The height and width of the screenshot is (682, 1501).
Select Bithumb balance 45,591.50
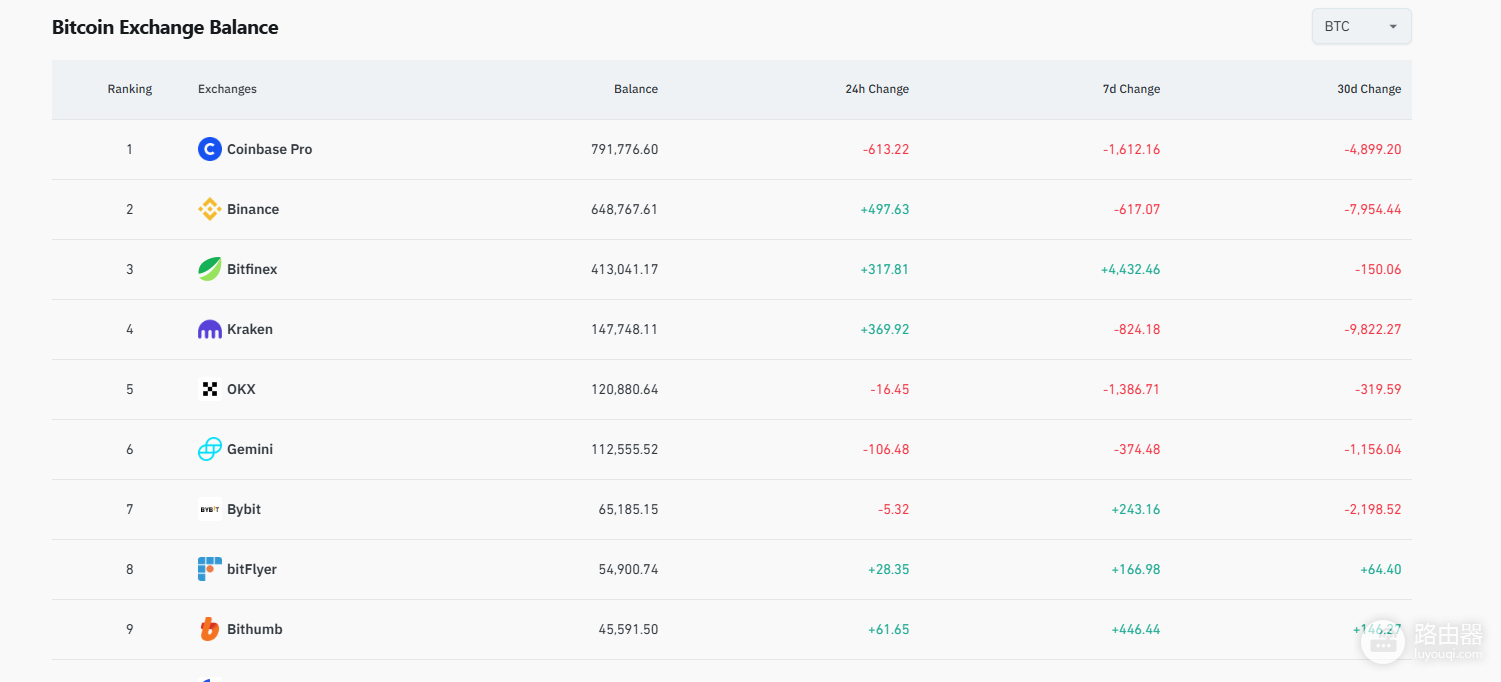click(x=629, y=629)
